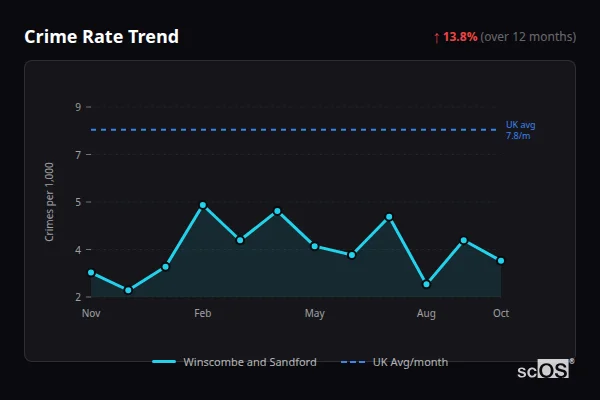Viewport: 600px width, 400px height.
Task: Click the red upward arrow icon
Action: coord(437,38)
